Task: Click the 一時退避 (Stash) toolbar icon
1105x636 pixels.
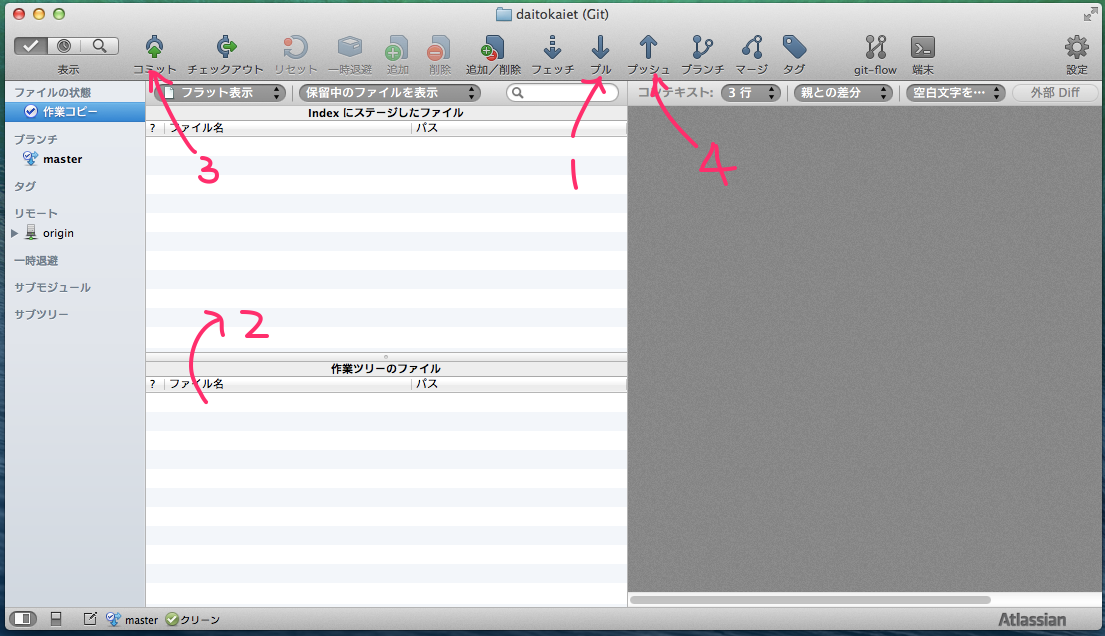Action: pos(350,47)
